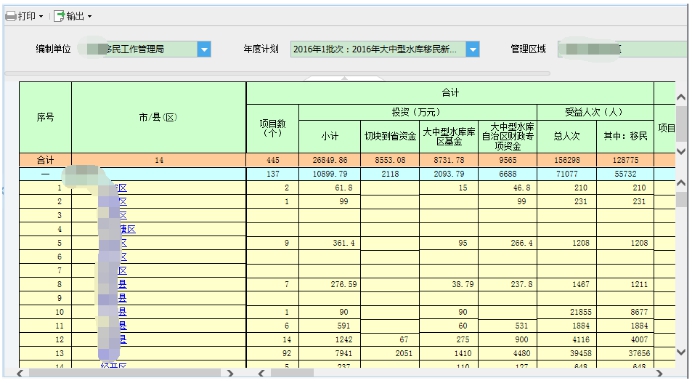Image resolution: width=693 pixels, height=383 pixels.
Task: Click the export document icon
Action: [x=59, y=16]
